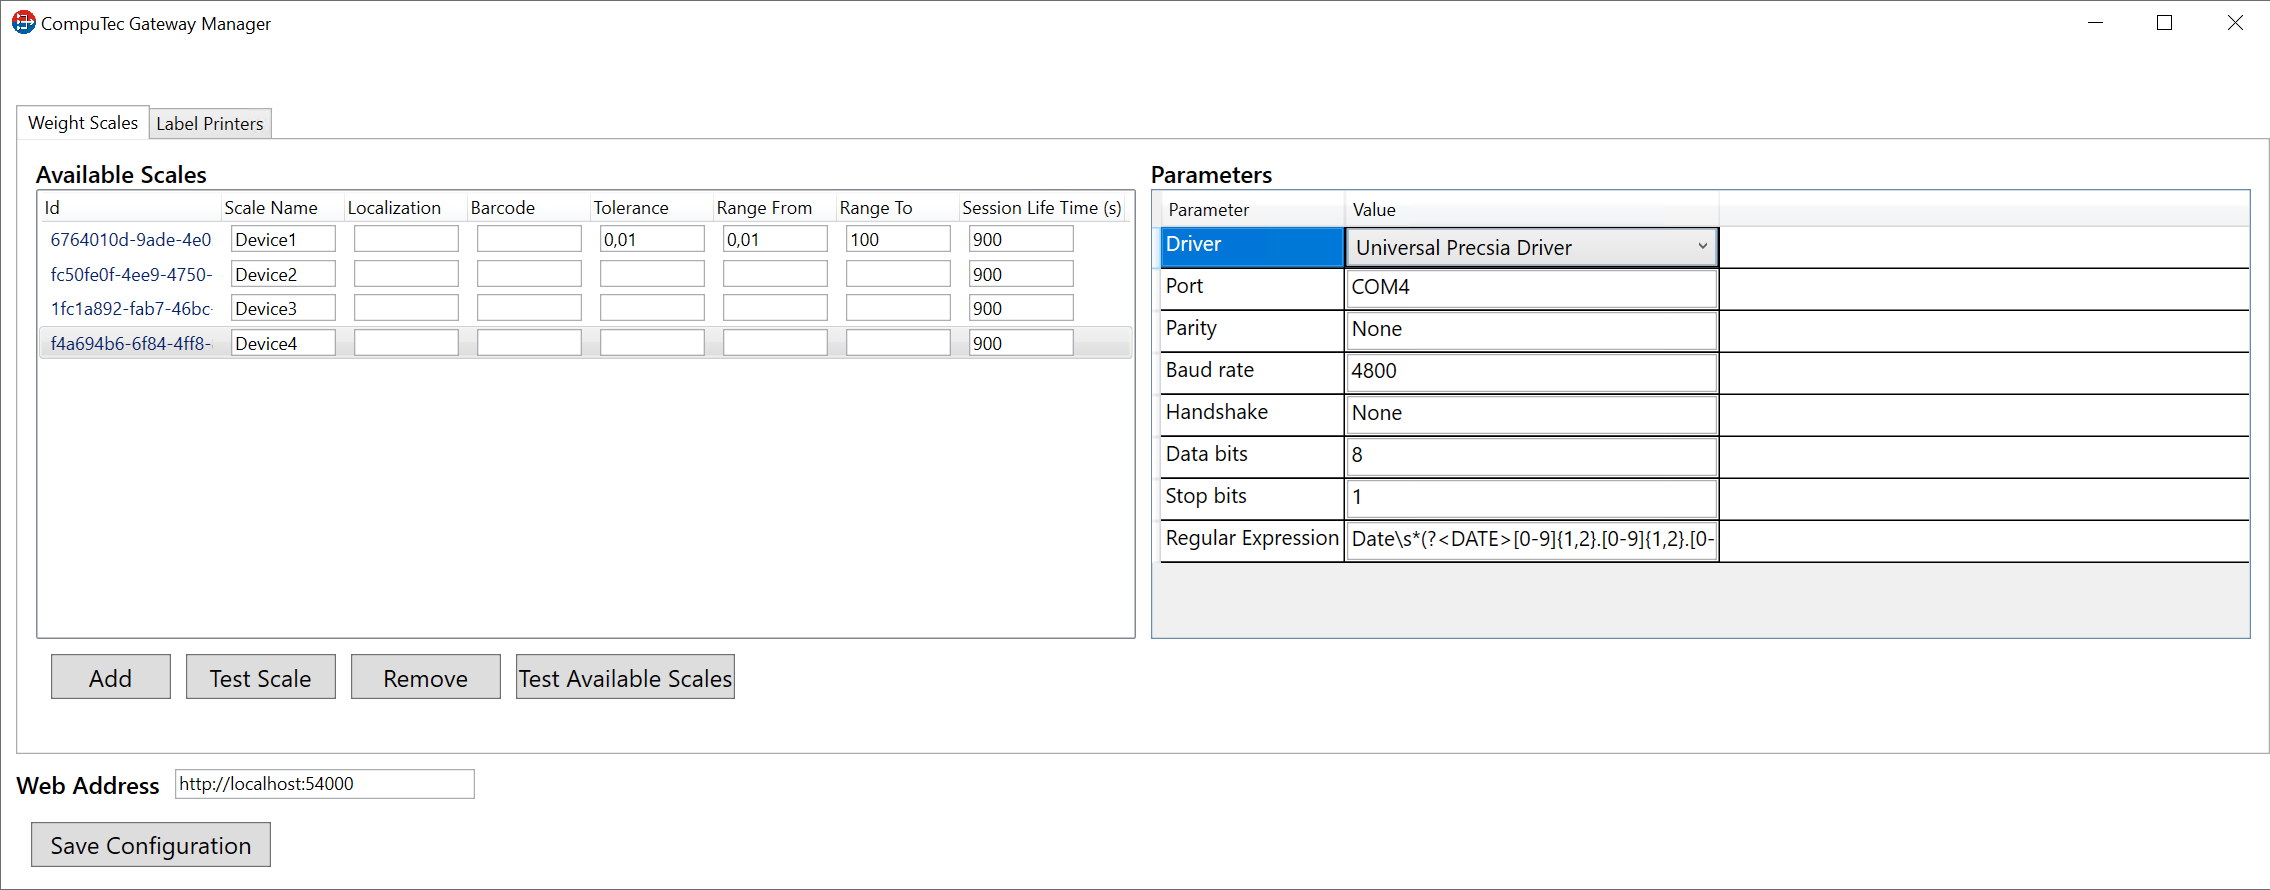
Task: Click Range To field showing 100
Action: [897, 240]
